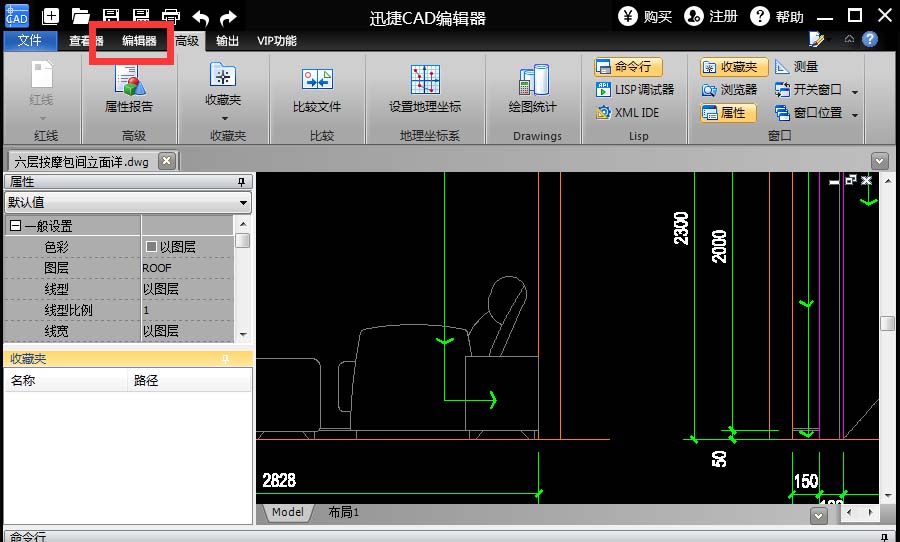The image size is (900, 542).
Task: Redo the last undone action
Action: coord(228,17)
